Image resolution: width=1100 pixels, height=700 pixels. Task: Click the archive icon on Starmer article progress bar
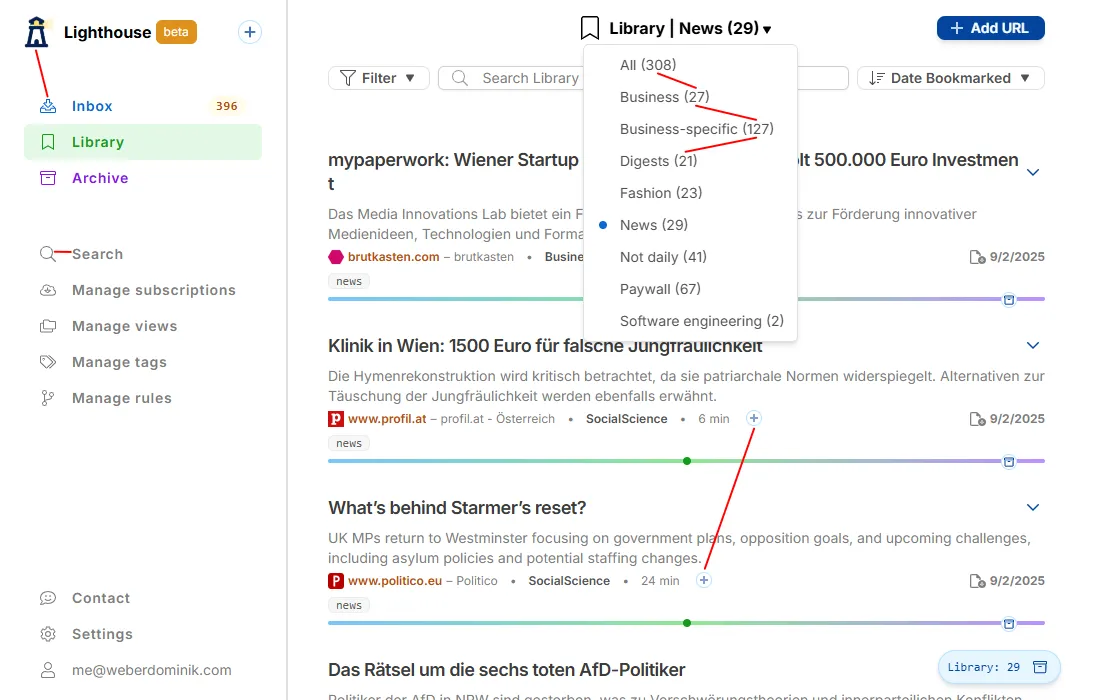point(1009,624)
